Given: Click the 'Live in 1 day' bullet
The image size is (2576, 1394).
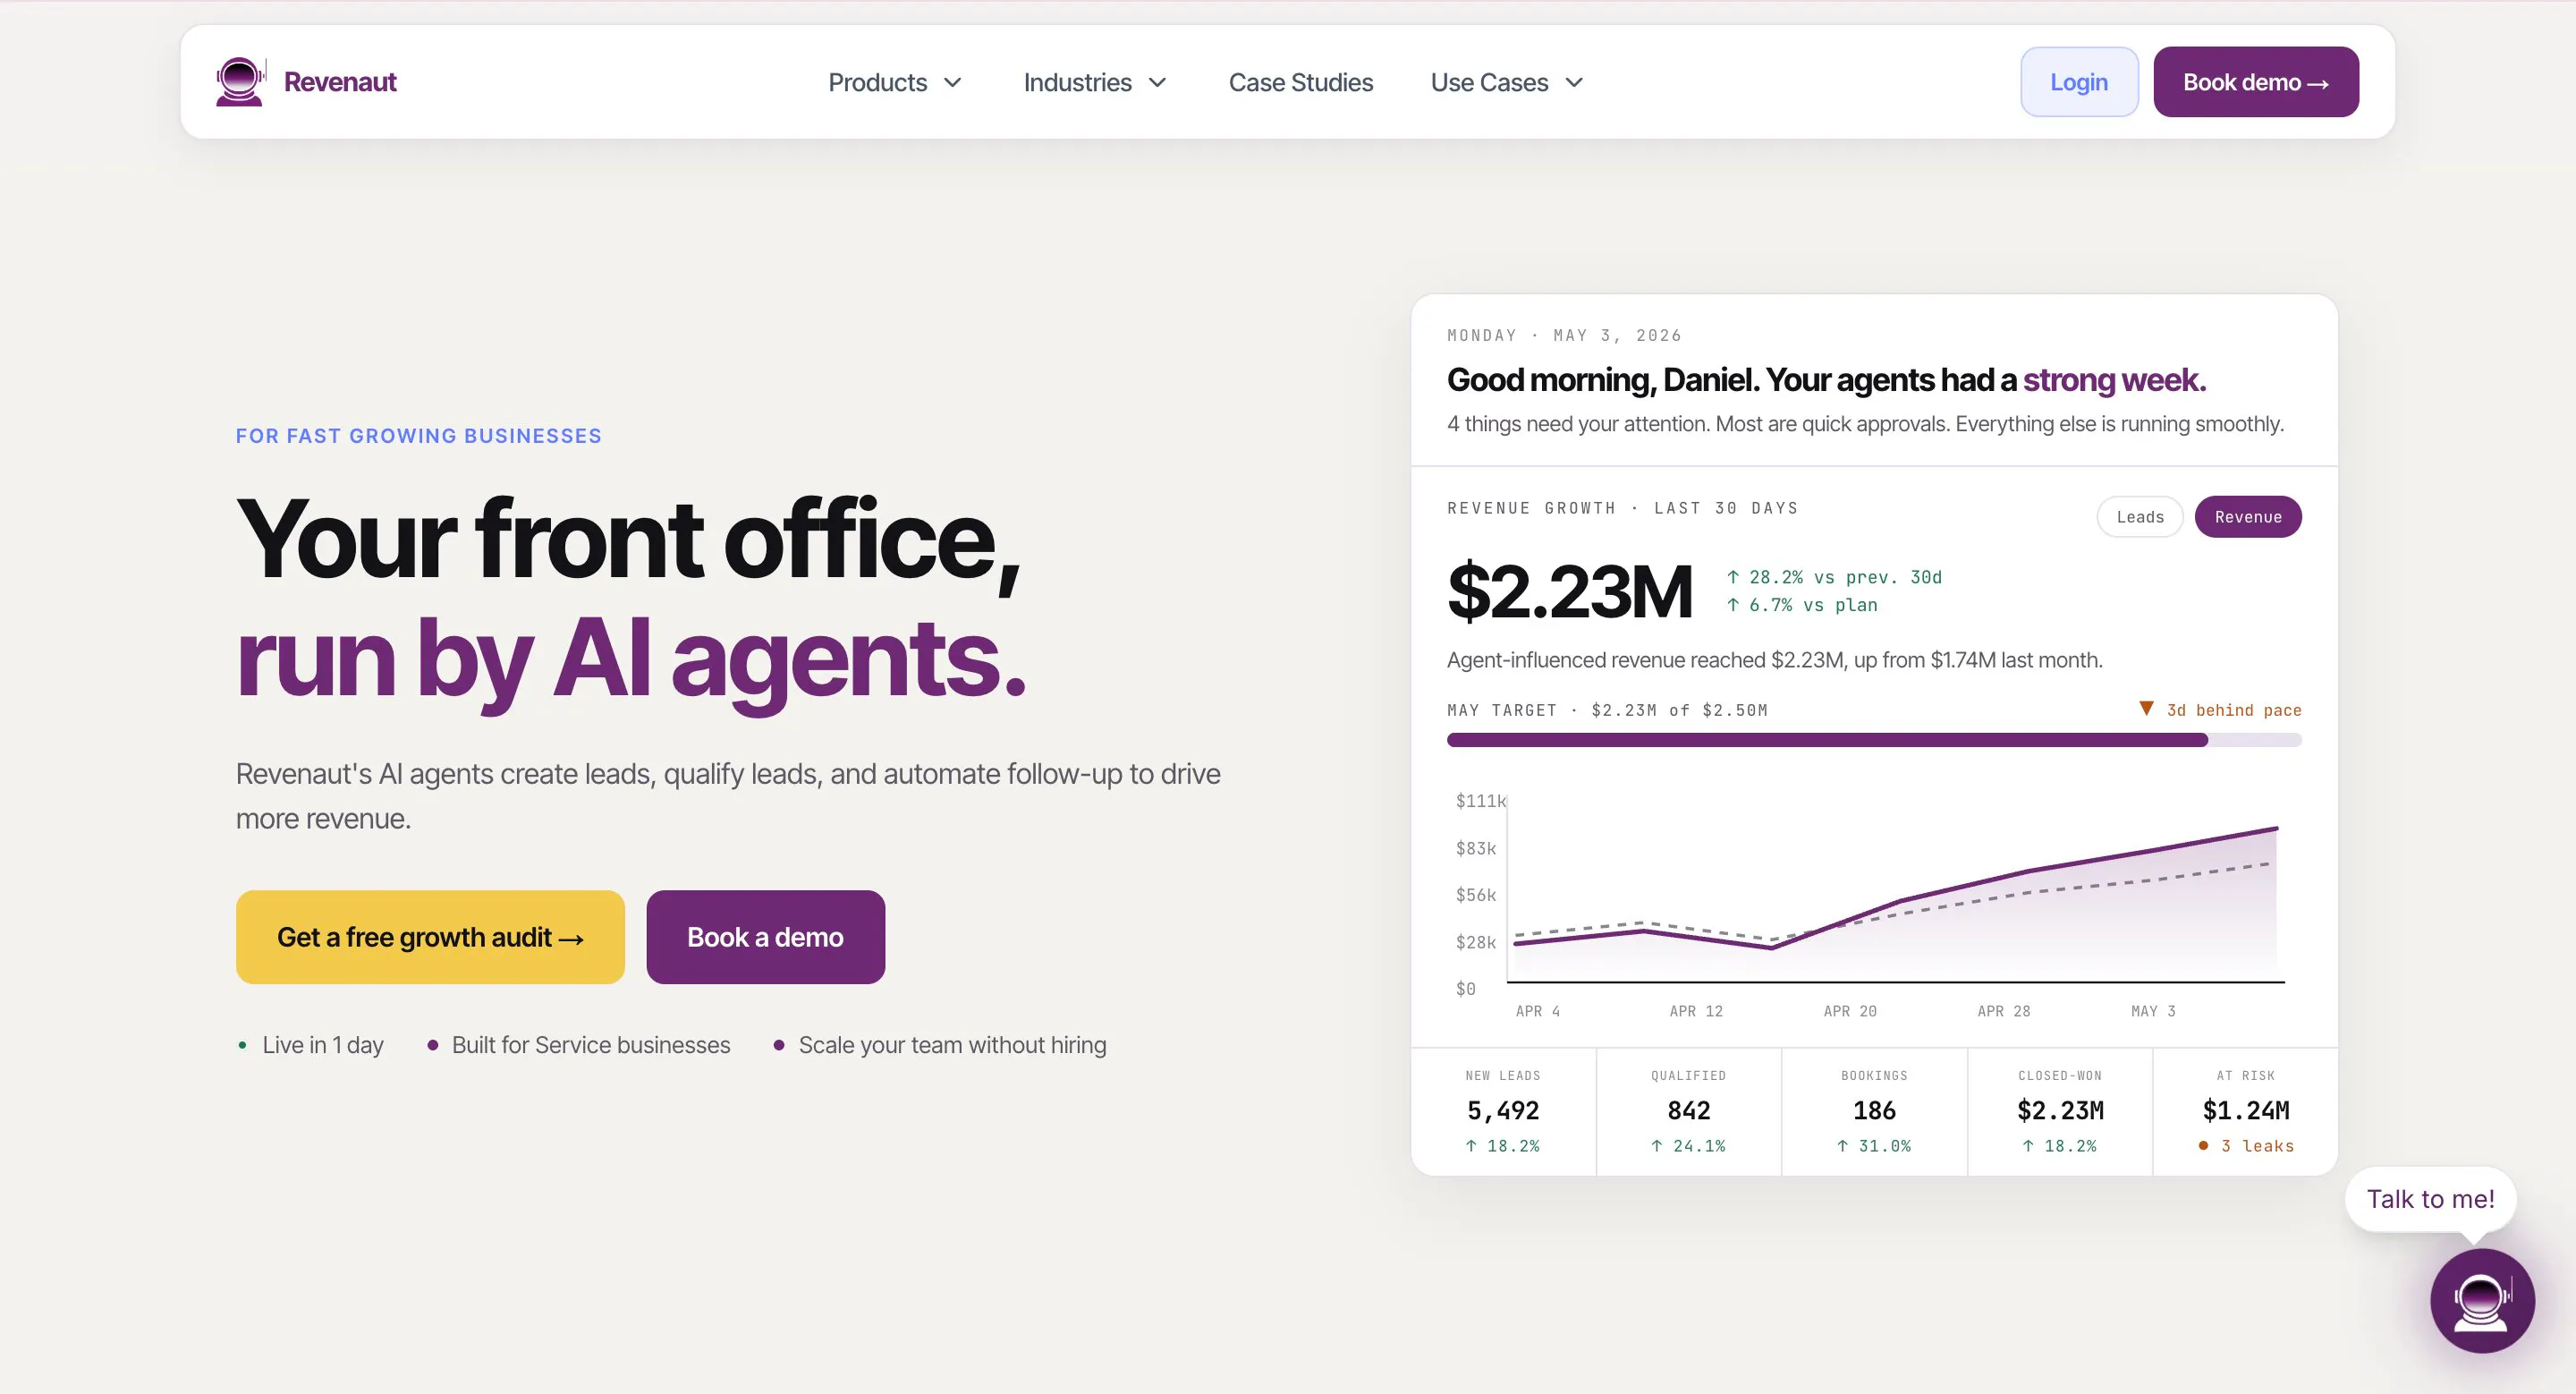Looking at the screenshot, I should coord(310,1045).
